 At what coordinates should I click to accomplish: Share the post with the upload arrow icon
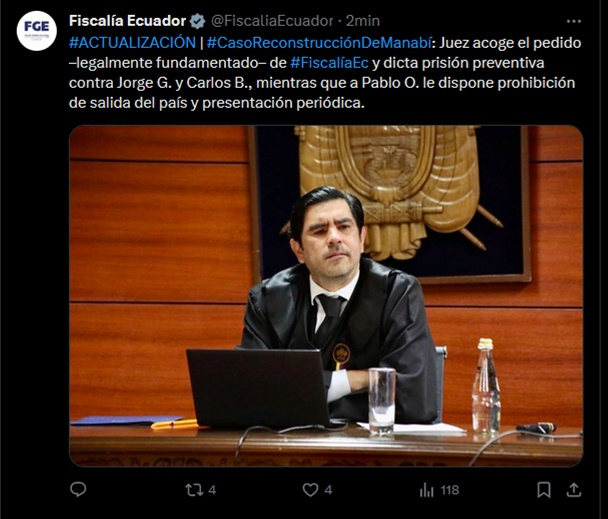pos(573,490)
